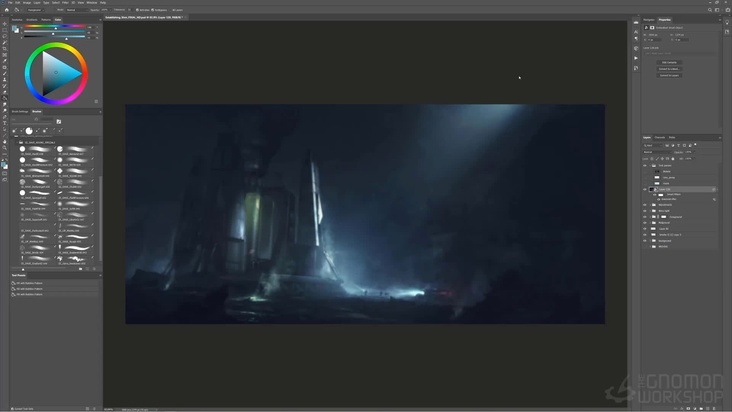Filter layers by type layers (T icon)
The image size is (732, 412).
(678, 146)
